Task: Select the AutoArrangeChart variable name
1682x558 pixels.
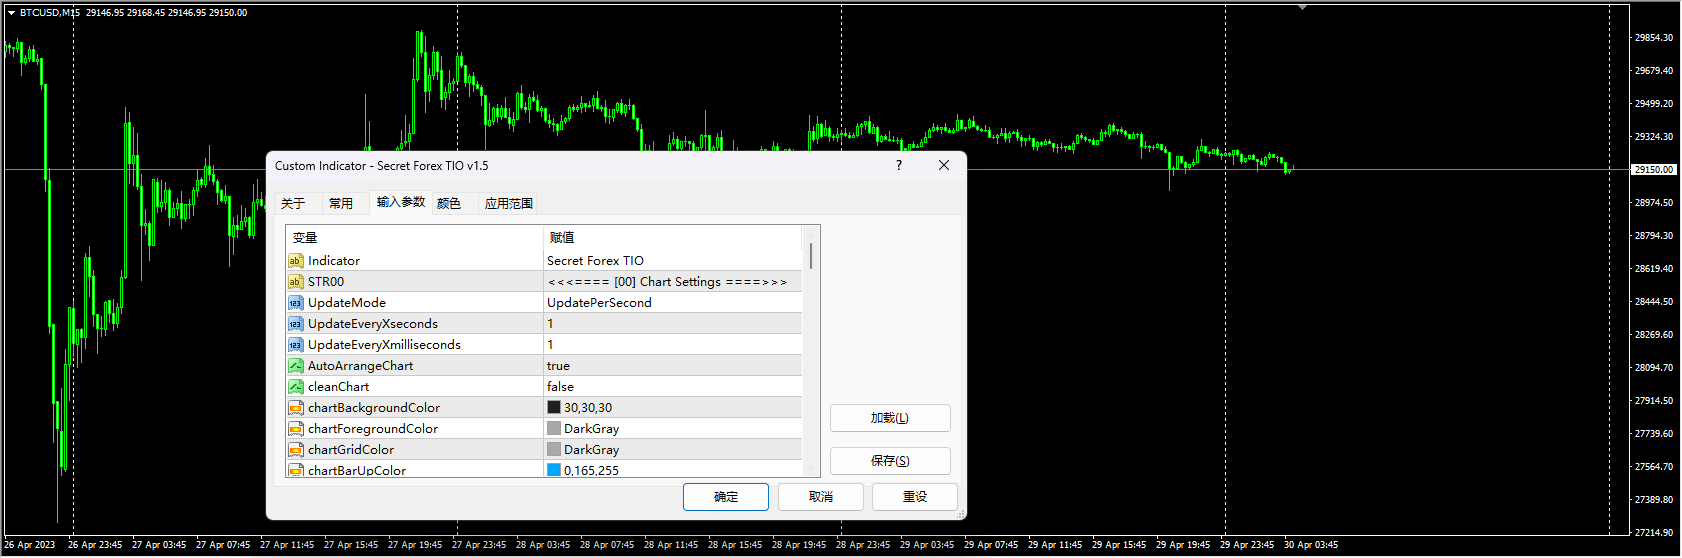Action: click(360, 366)
